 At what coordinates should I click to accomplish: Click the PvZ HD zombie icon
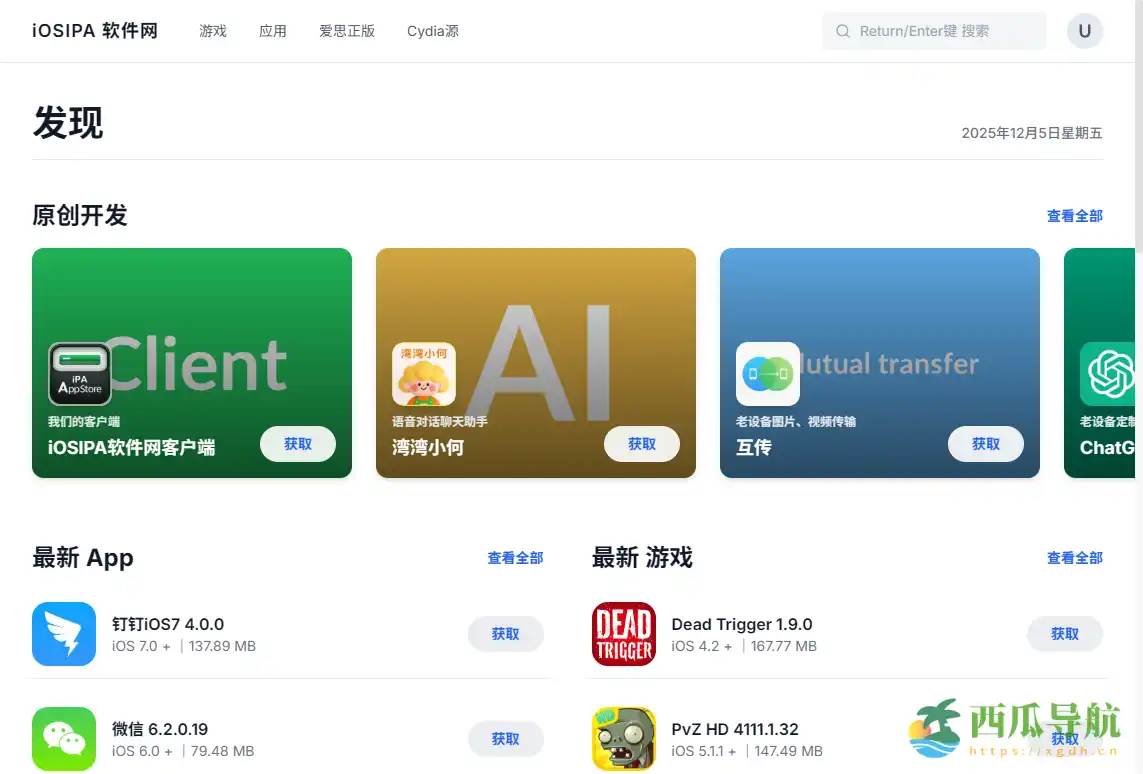pos(623,738)
